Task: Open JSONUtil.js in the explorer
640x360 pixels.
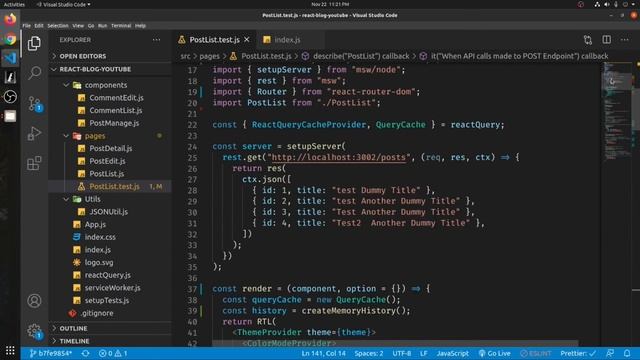Action: click(x=108, y=212)
